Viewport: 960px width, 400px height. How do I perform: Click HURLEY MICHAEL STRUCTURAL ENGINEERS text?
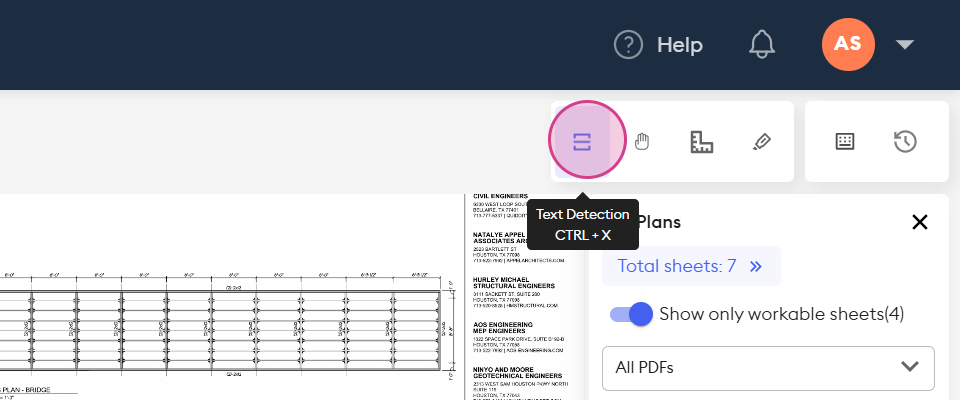[x=514, y=282]
